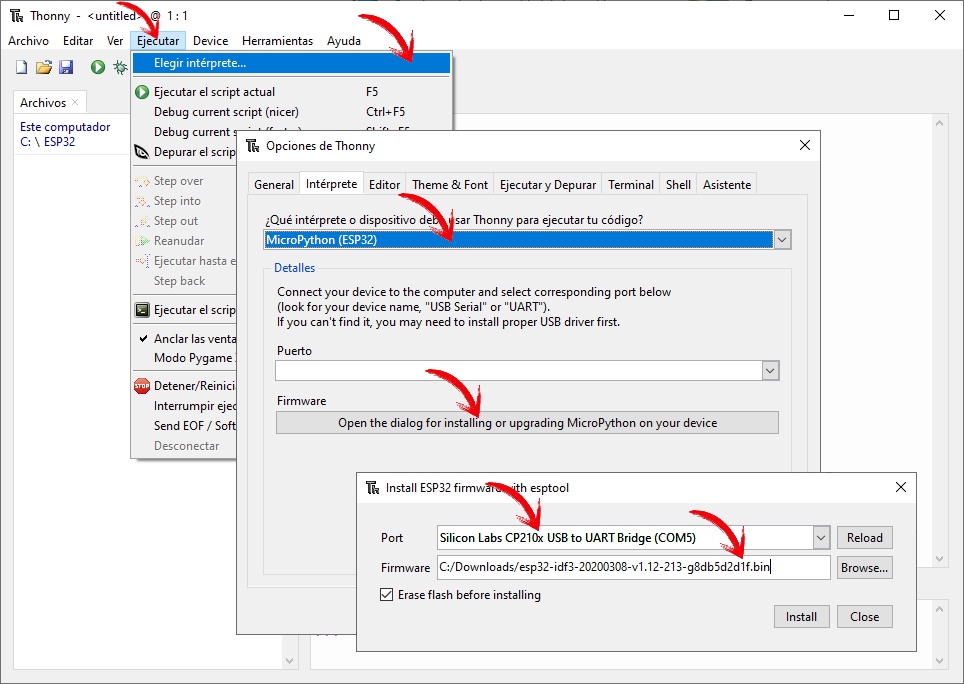964x684 pixels.
Task: Expand the MicroPython (ESP32) interpreter dropdown arrow
Action: pos(782,240)
